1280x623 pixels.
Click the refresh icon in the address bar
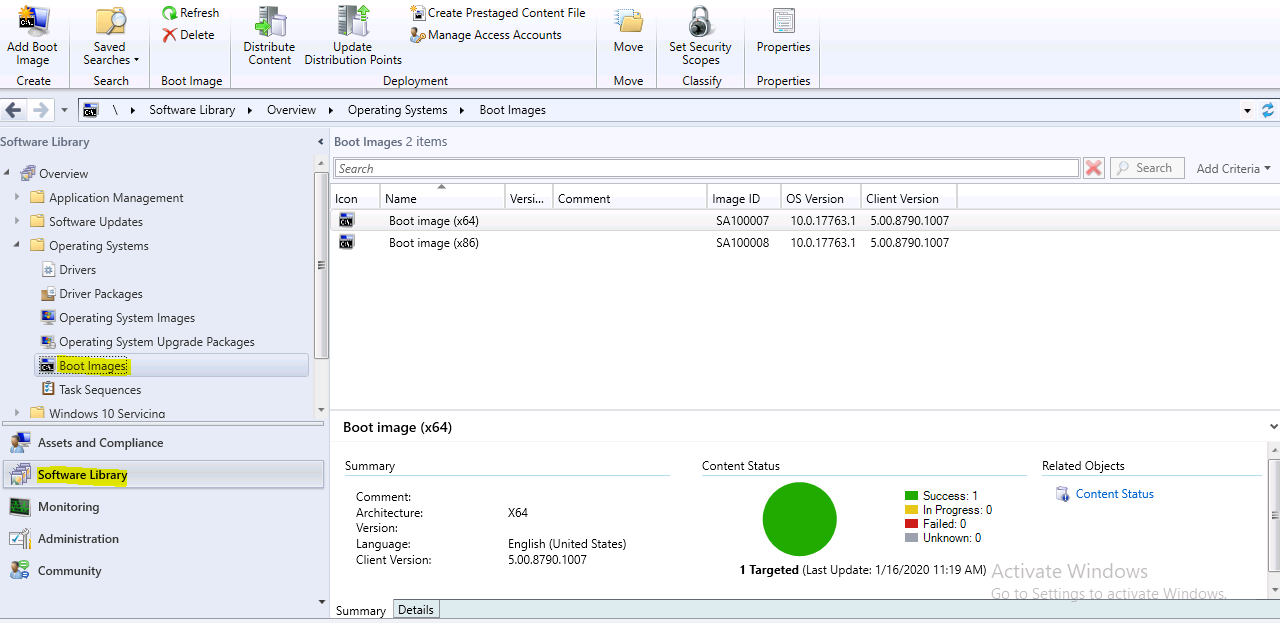pyautogui.click(x=1268, y=110)
